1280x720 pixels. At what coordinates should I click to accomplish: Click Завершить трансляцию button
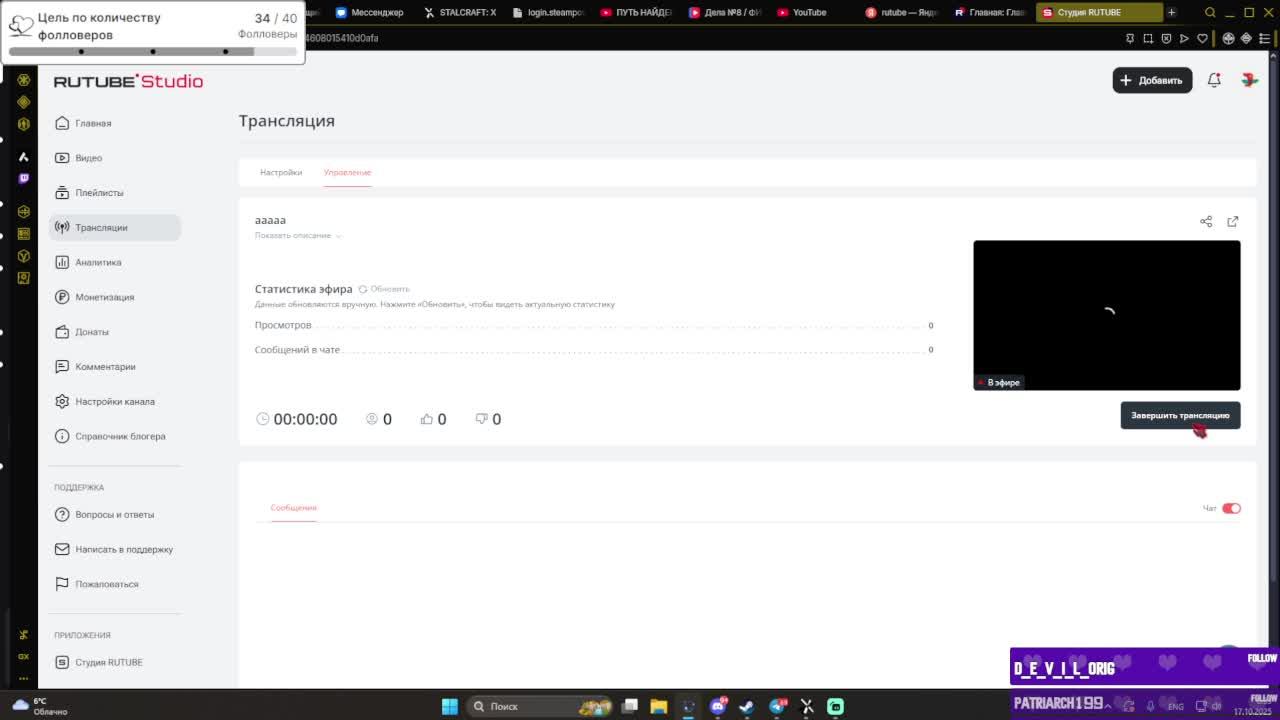1180,415
